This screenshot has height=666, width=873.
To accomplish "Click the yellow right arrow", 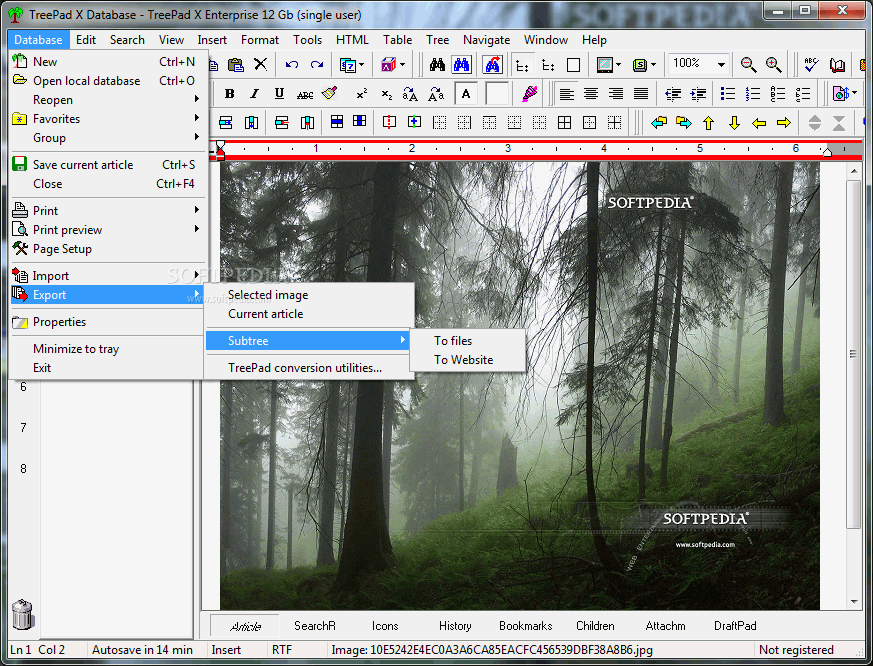I will [x=784, y=123].
